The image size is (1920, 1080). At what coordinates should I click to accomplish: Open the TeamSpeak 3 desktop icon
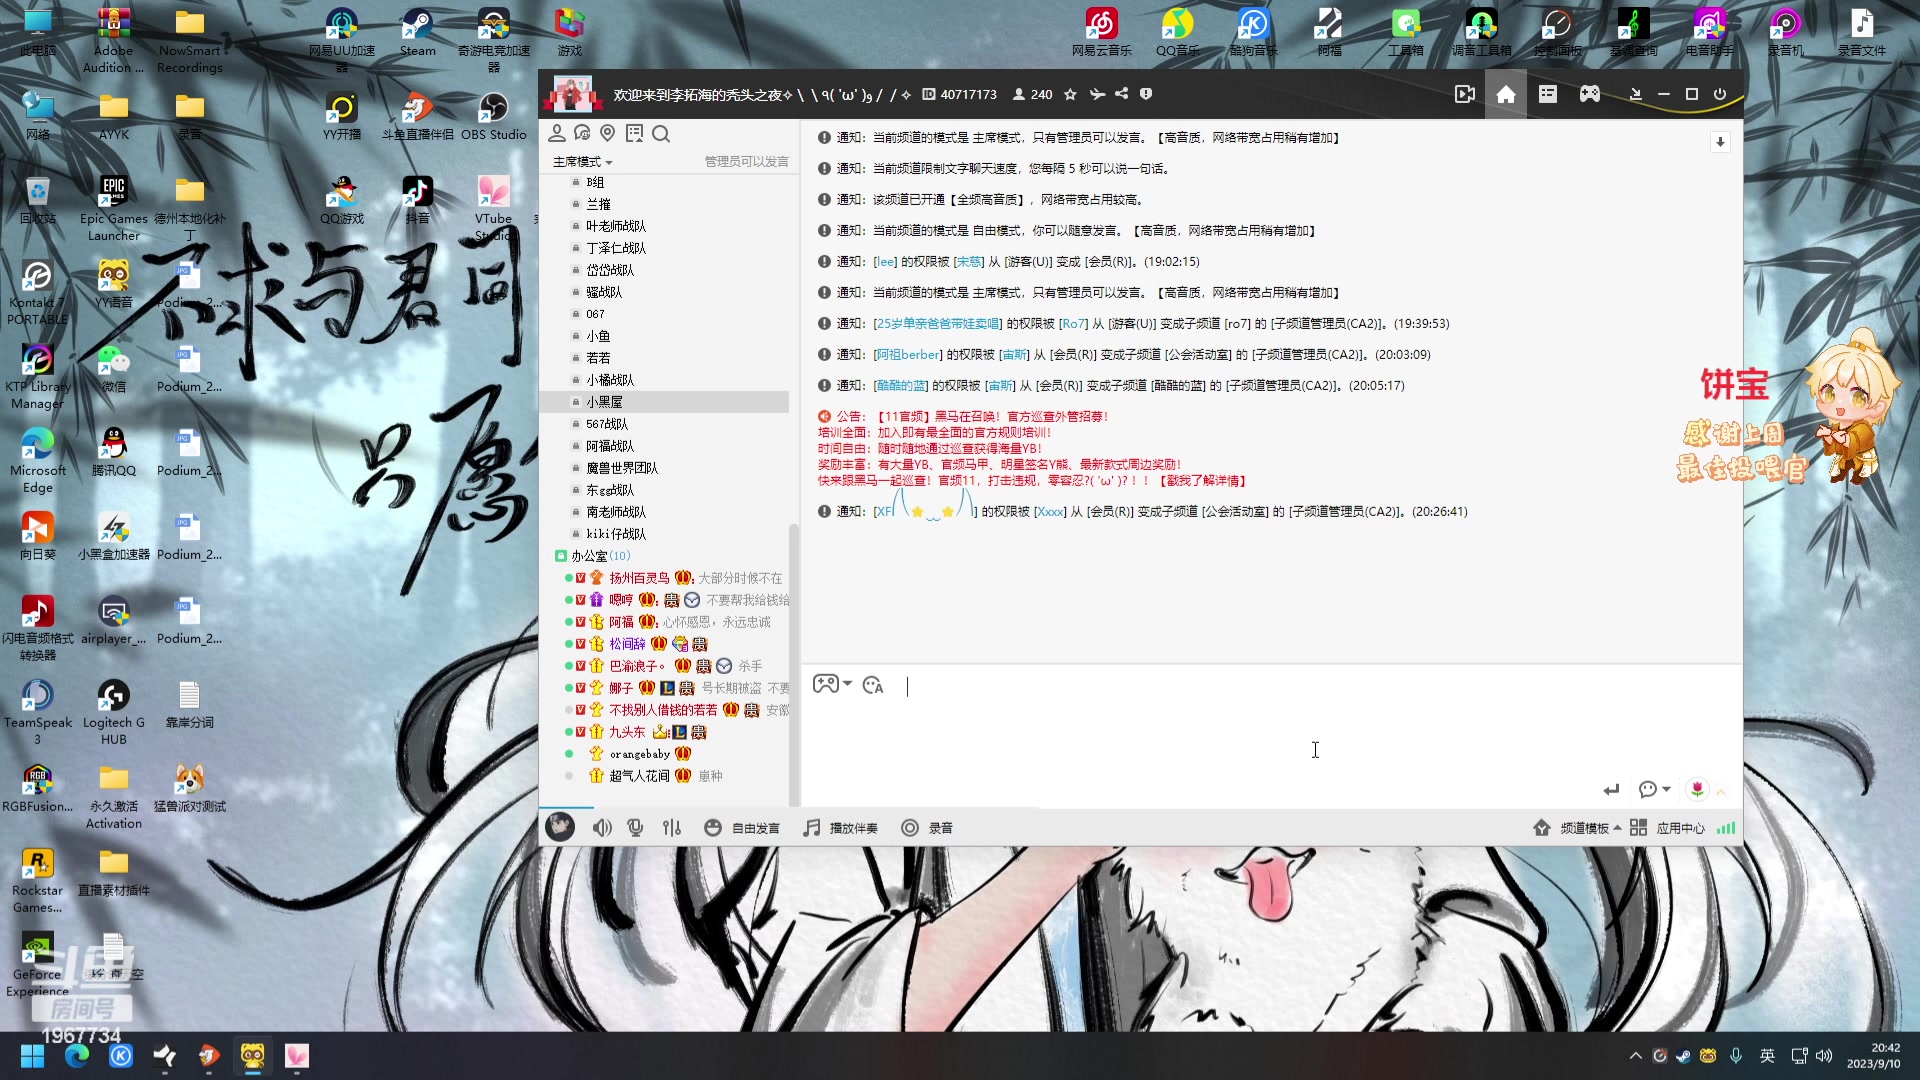[x=38, y=712]
